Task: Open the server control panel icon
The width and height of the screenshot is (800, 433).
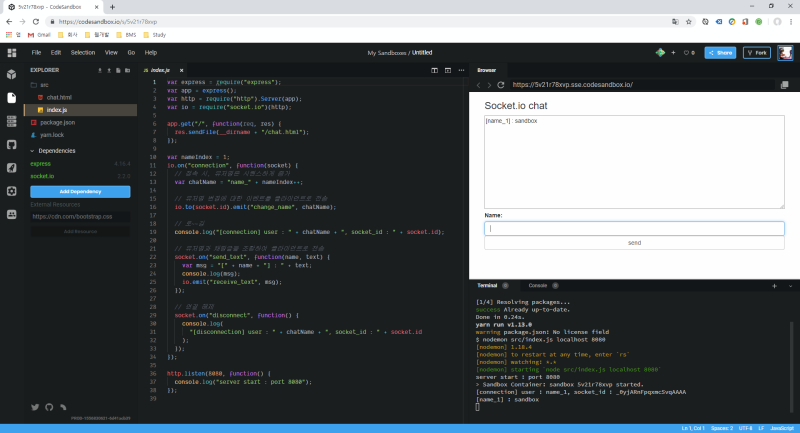Action: (12, 121)
